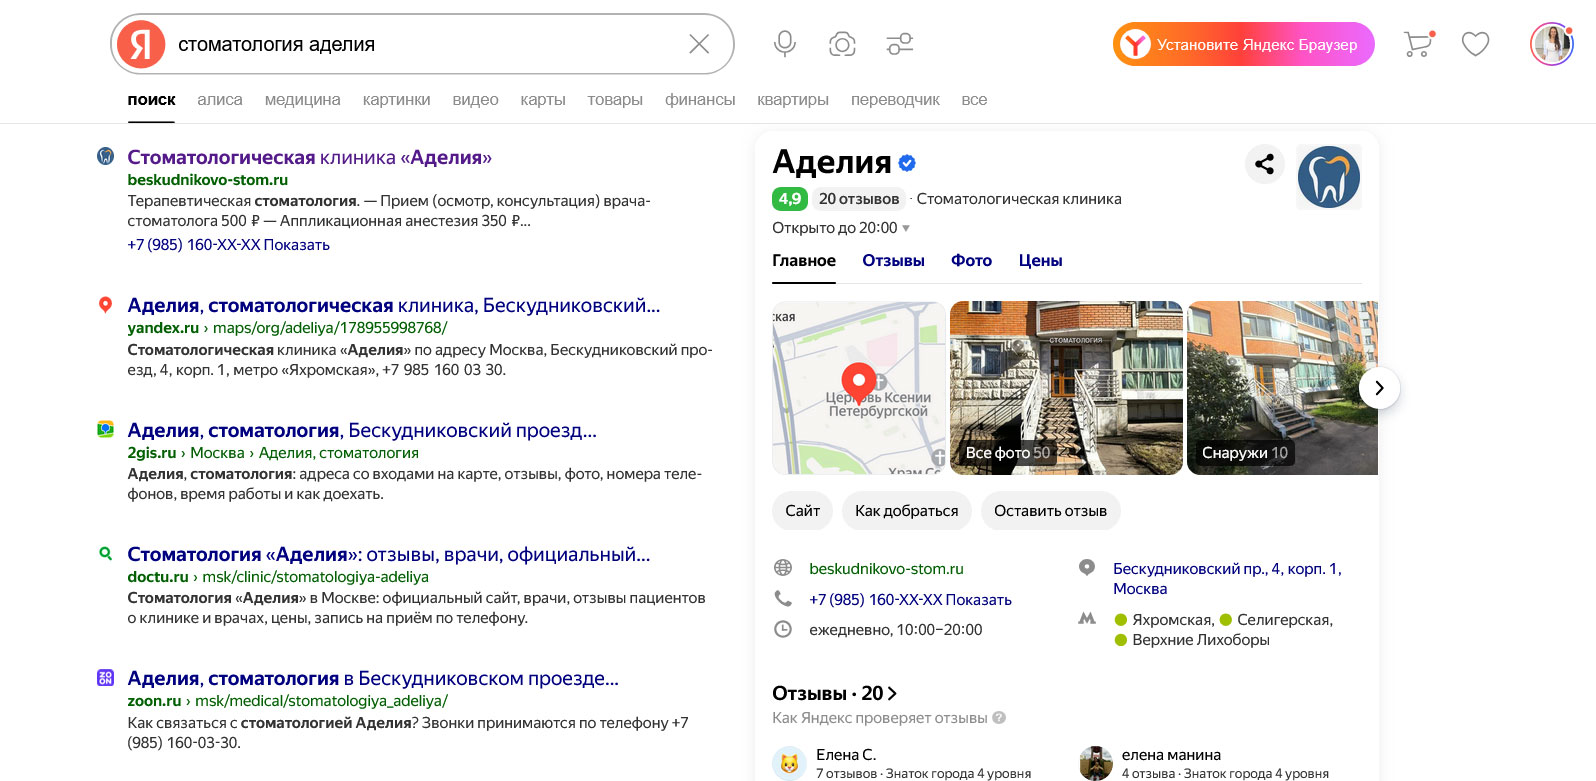Share the Аделия organization card
Image resolution: width=1596 pixels, height=781 pixels.
pyautogui.click(x=1264, y=164)
